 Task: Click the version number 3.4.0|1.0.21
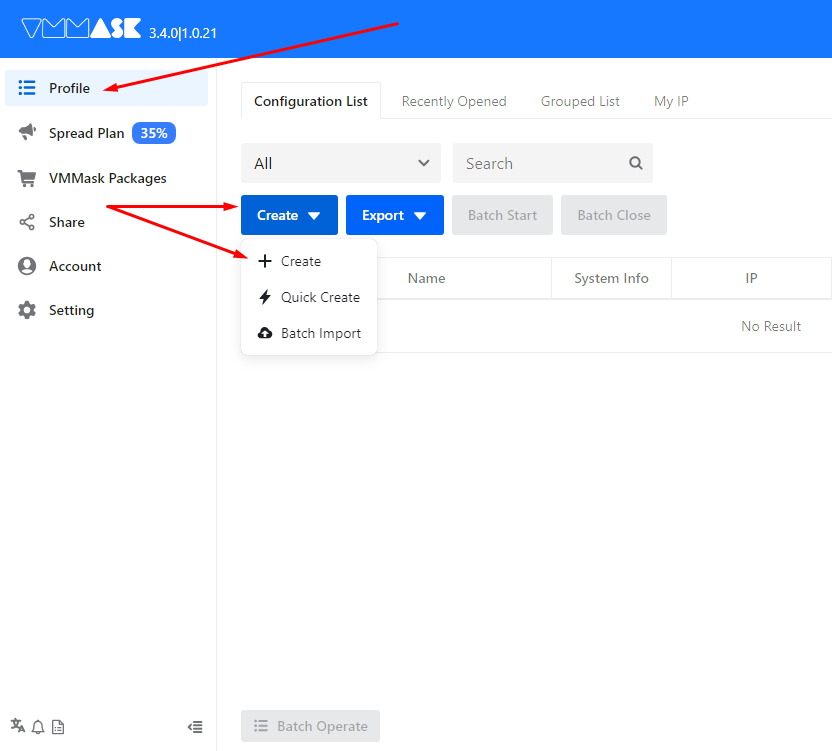click(183, 33)
